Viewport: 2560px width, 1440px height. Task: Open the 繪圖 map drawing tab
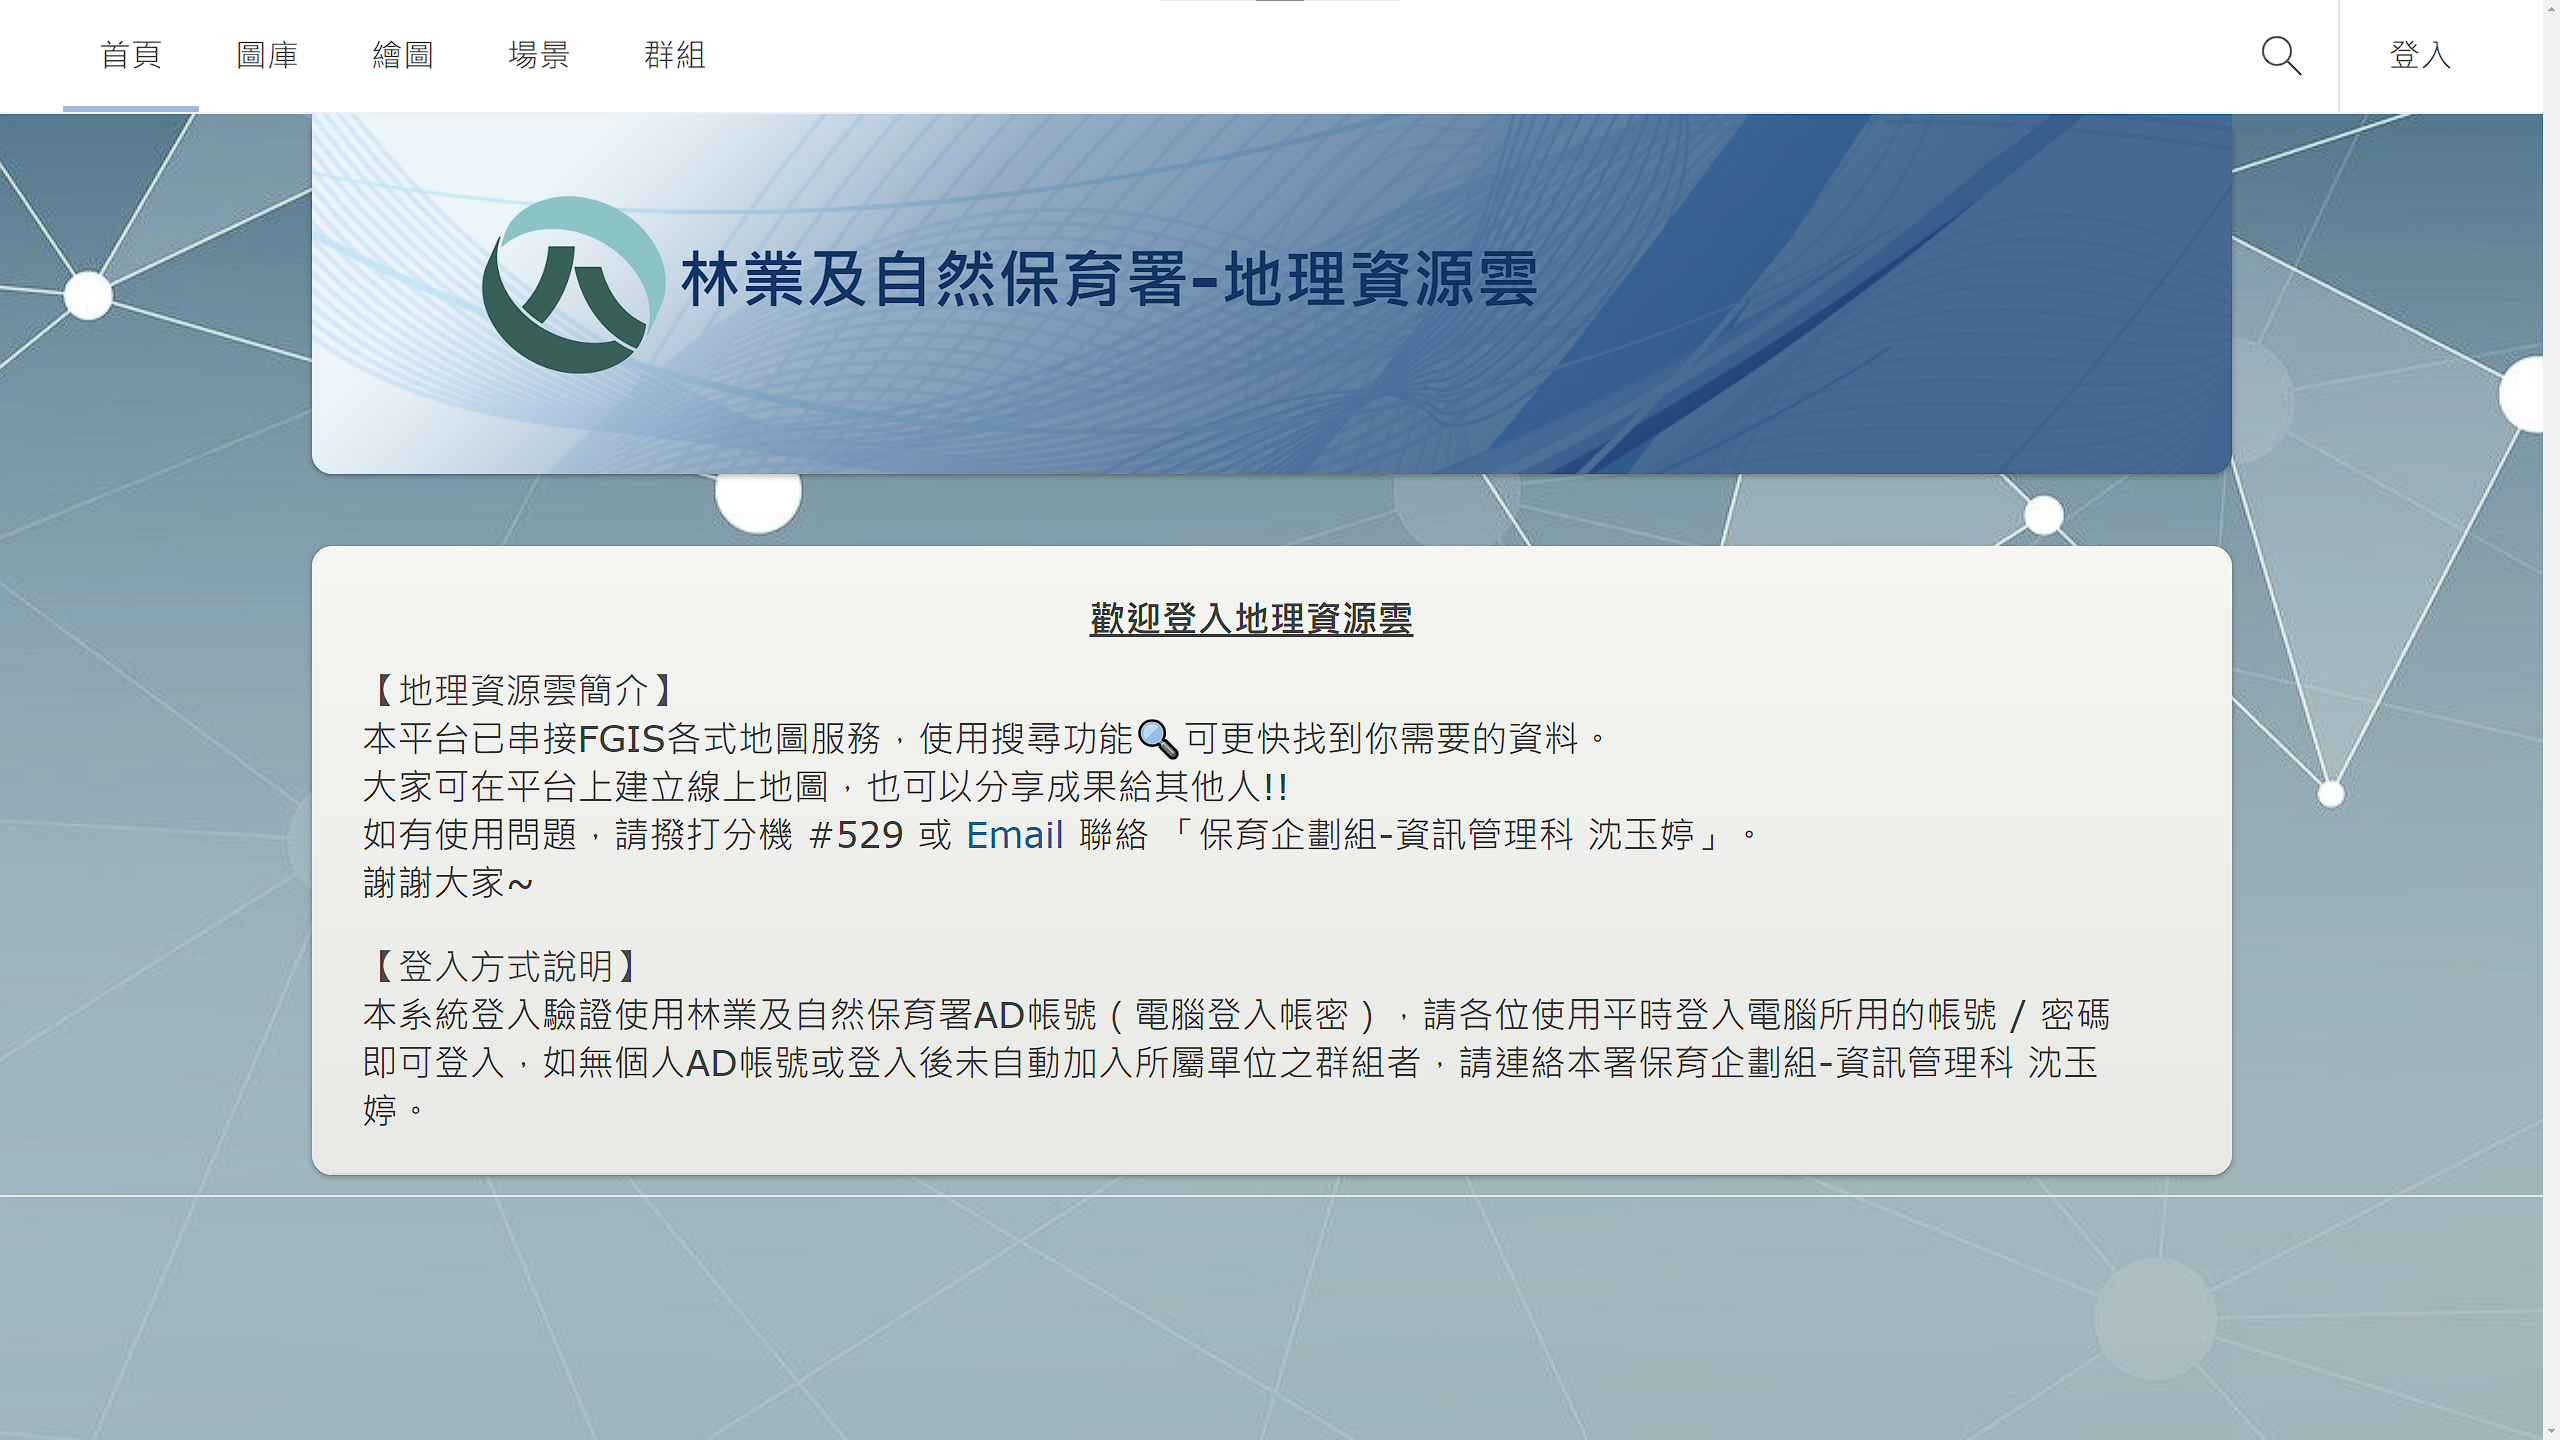403,56
